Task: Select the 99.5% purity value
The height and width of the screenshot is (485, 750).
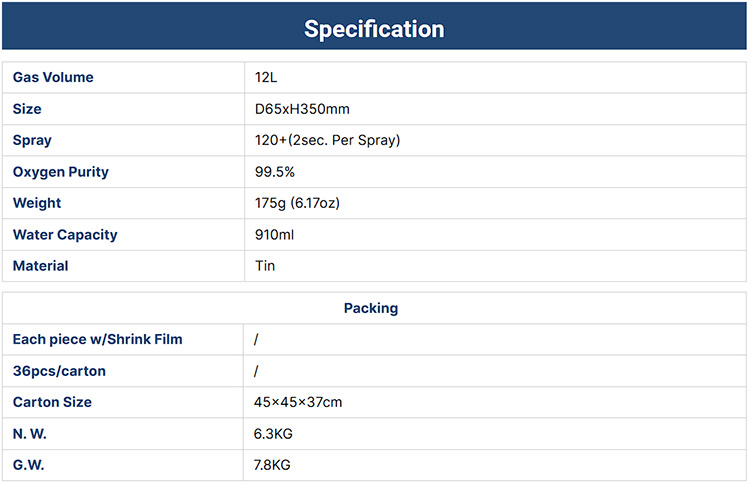Action: [275, 172]
